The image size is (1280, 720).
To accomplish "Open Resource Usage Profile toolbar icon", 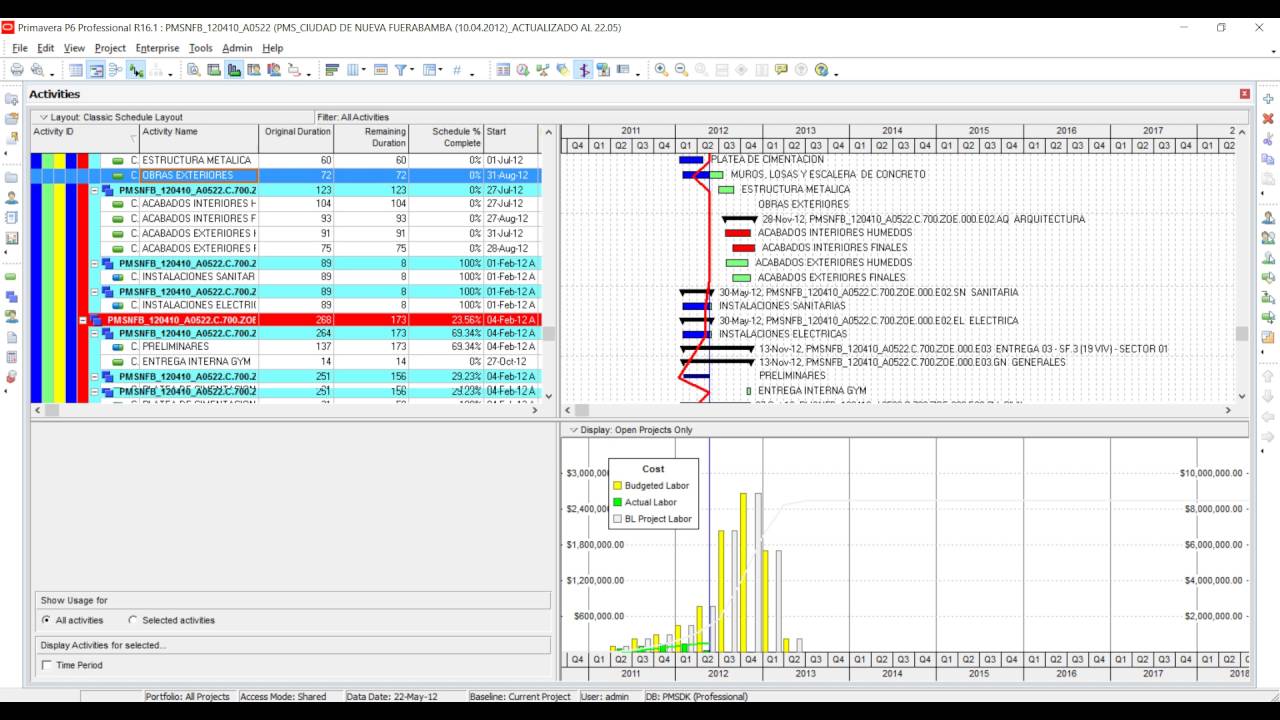I will [x=274, y=70].
